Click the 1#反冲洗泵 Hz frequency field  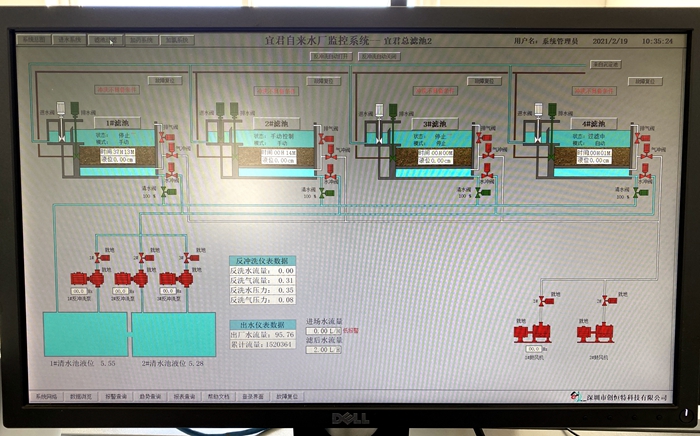[x=79, y=291]
